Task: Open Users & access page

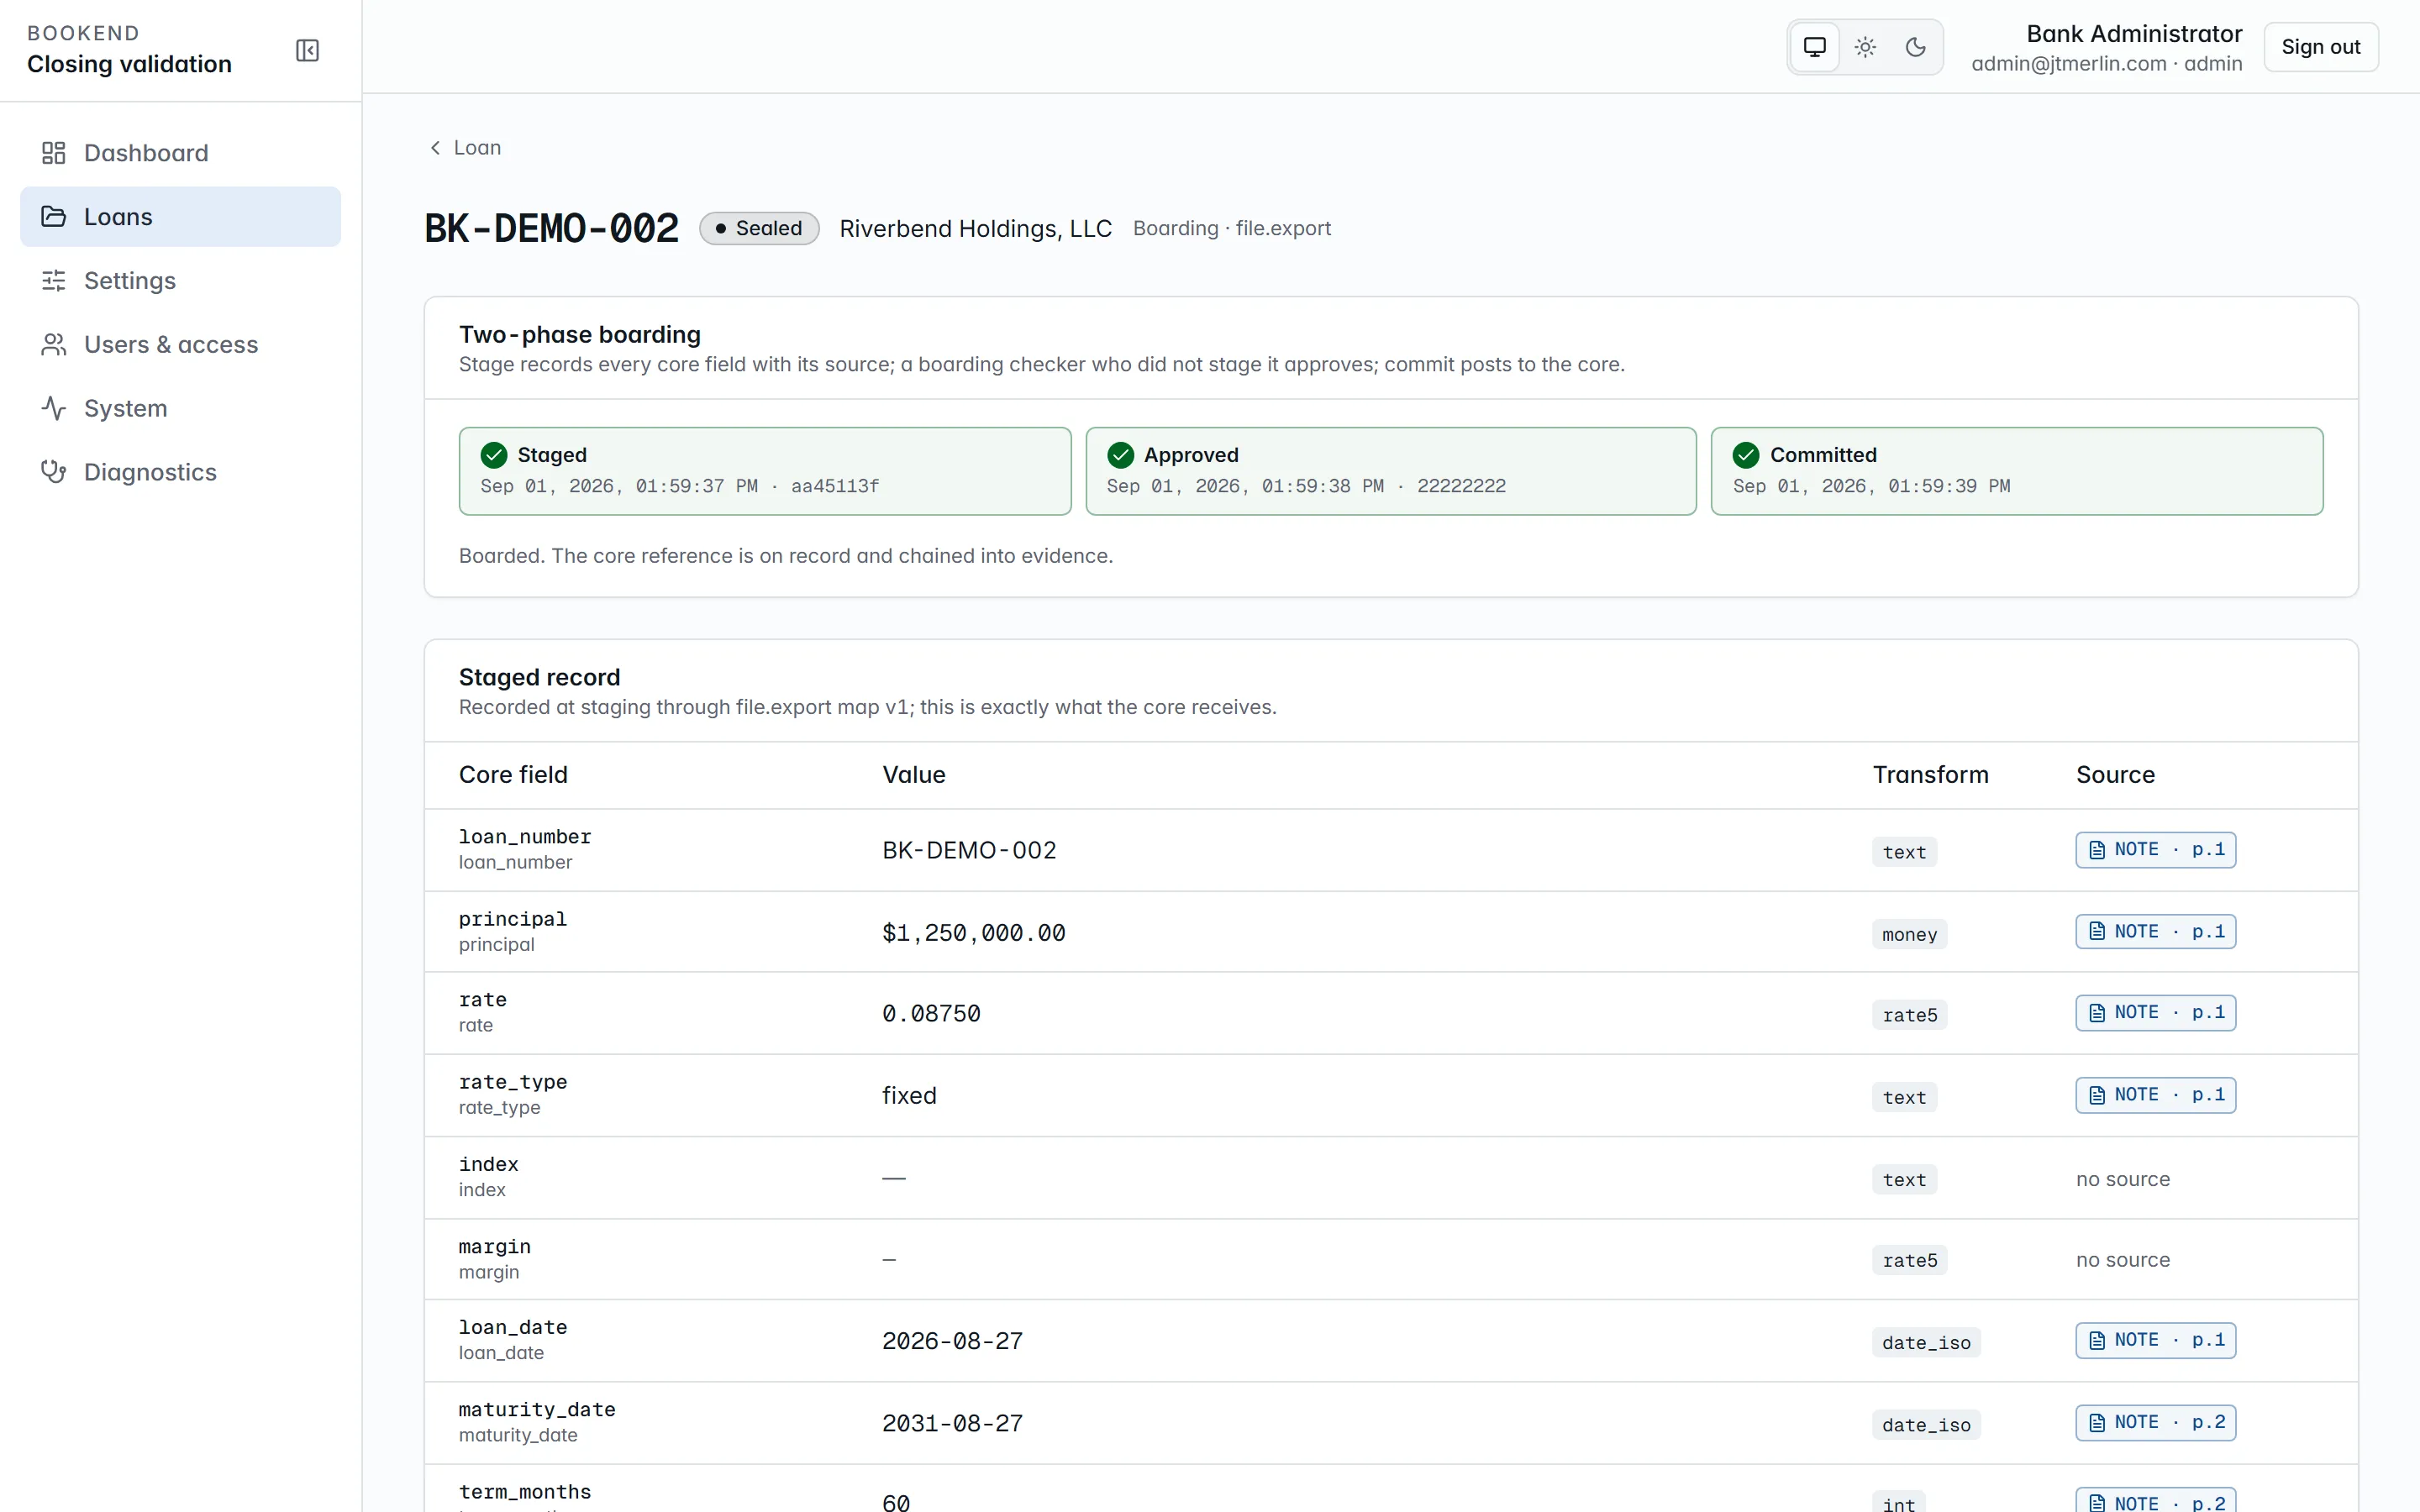Action: 180,345
